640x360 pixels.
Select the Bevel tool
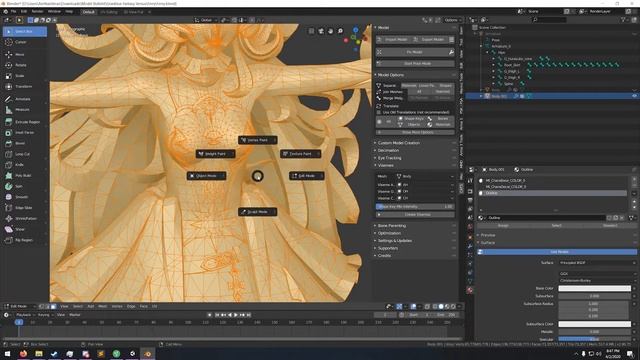tap(24, 143)
